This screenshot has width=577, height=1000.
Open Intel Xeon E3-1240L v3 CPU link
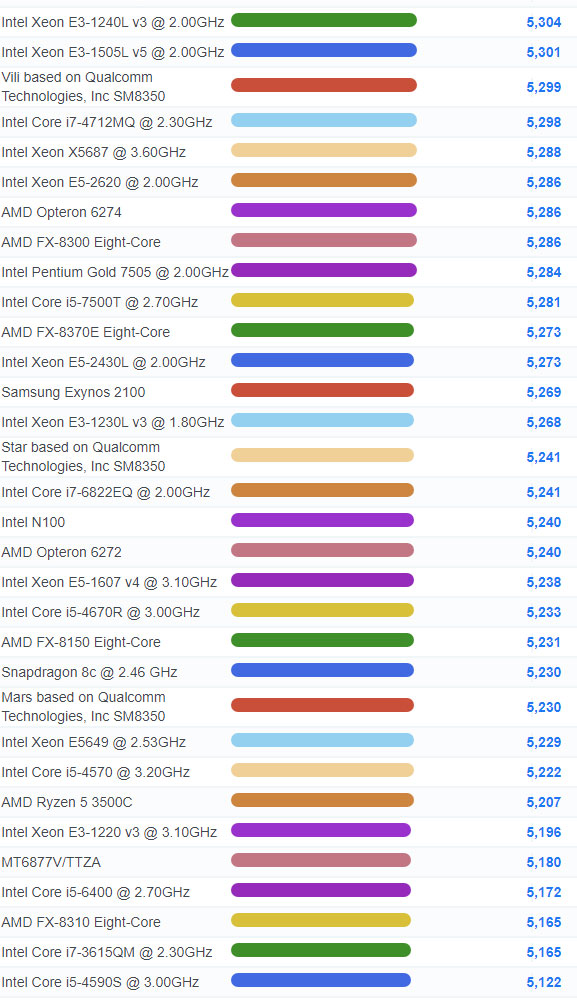tap(113, 22)
